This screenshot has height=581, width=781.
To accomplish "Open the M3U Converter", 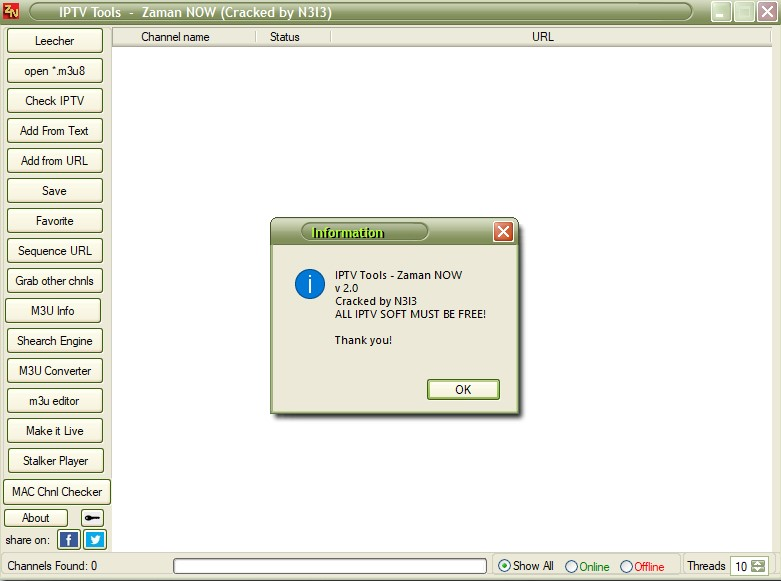I will pos(55,371).
